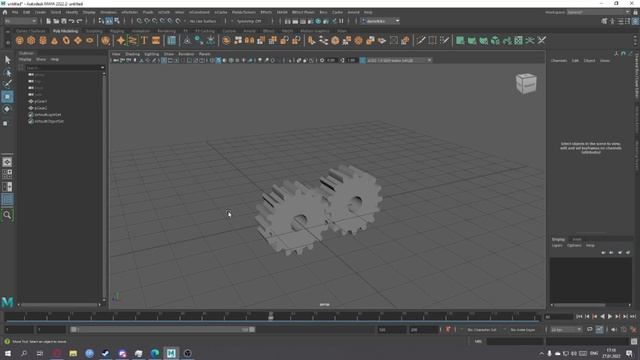
Task: Click the playback range slider bar
Action: coord(162,329)
